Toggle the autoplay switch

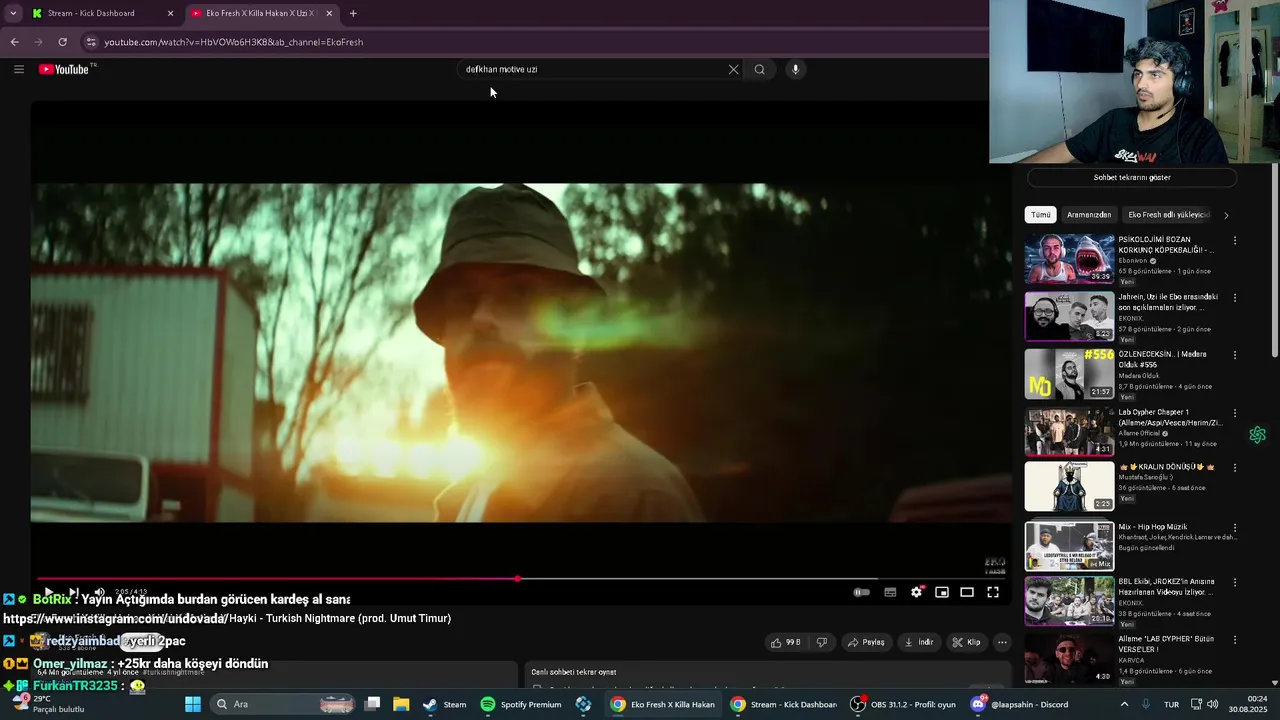click(861, 592)
